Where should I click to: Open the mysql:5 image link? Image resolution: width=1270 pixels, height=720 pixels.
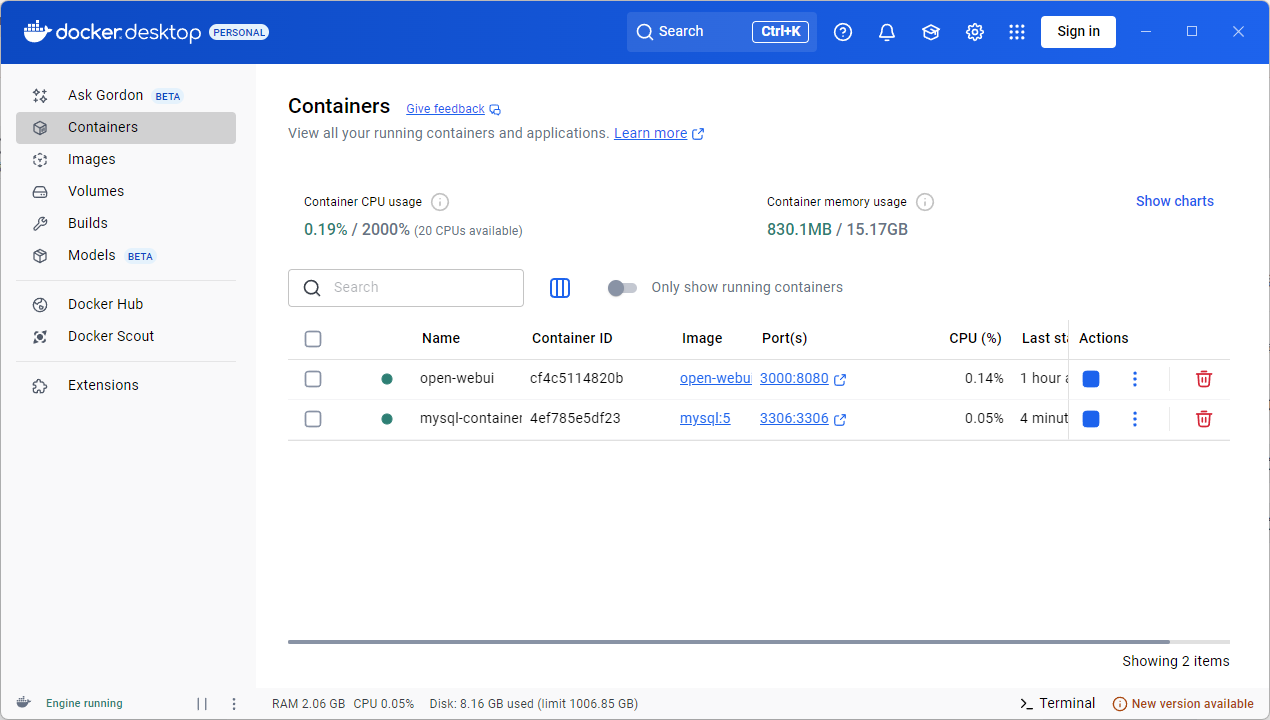[x=705, y=419]
